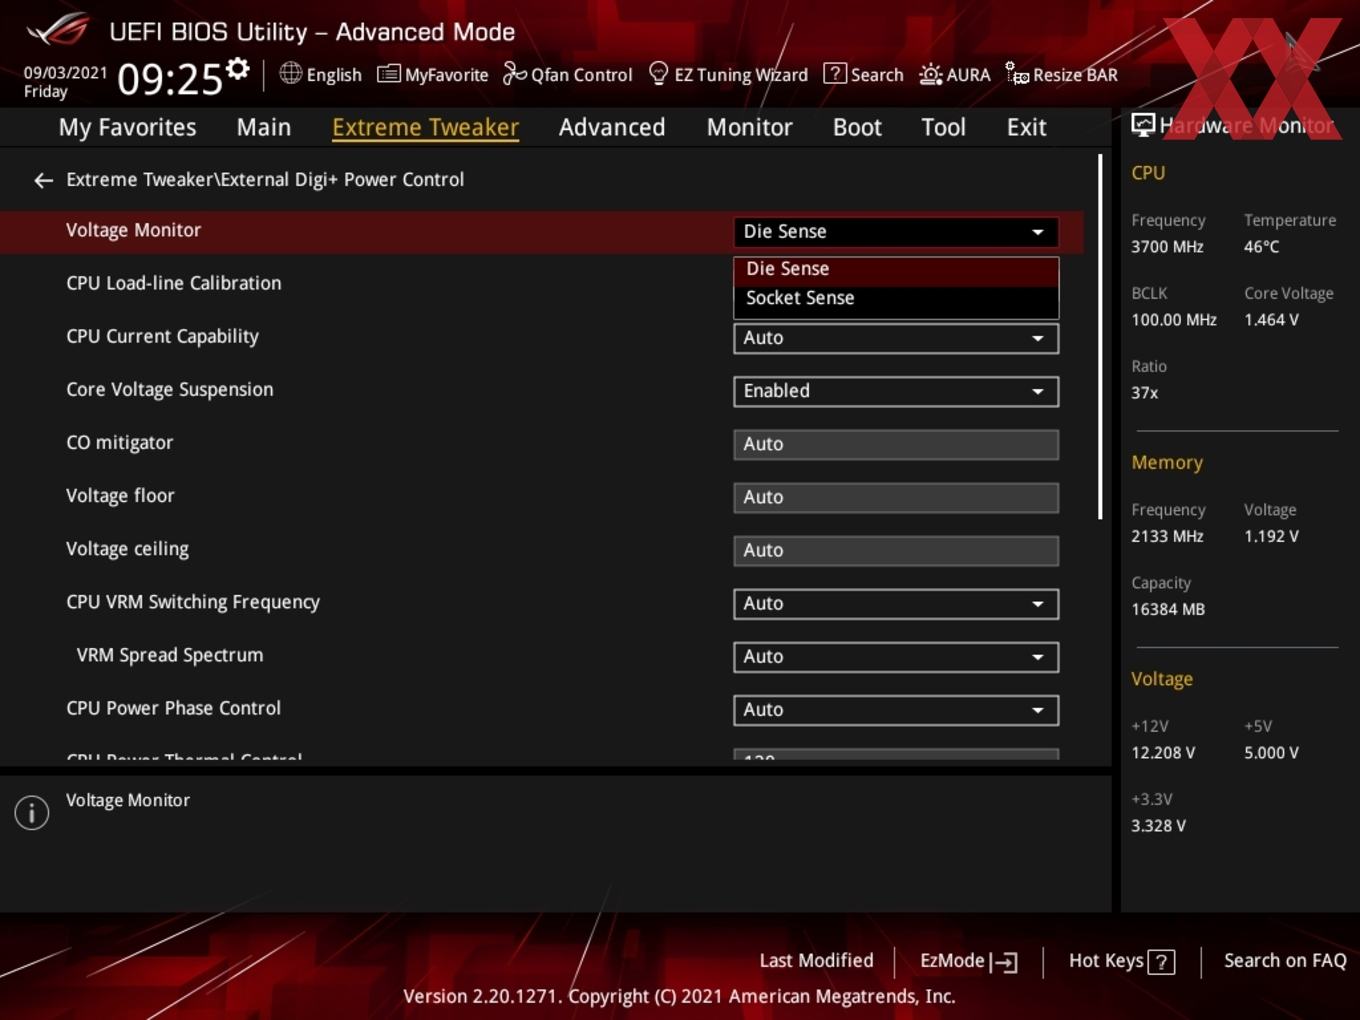
Task: Select the Voltage Monitor setting row
Action: 540,231
